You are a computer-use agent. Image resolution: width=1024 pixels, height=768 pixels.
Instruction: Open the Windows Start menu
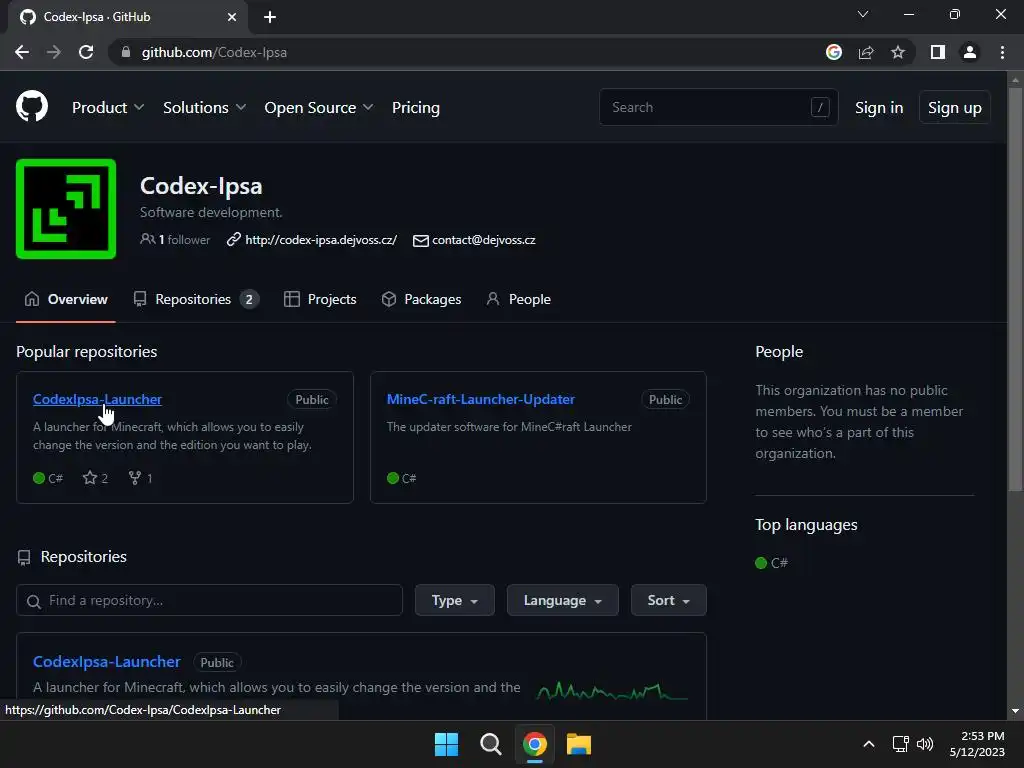pyautogui.click(x=447, y=744)
